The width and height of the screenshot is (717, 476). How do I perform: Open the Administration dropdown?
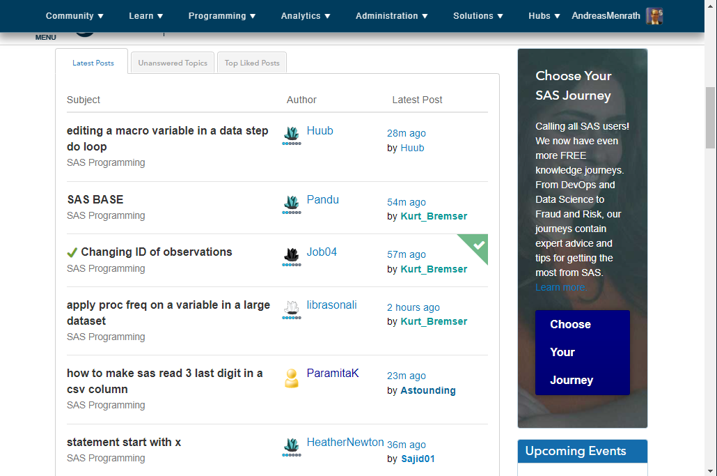(392, 16)
